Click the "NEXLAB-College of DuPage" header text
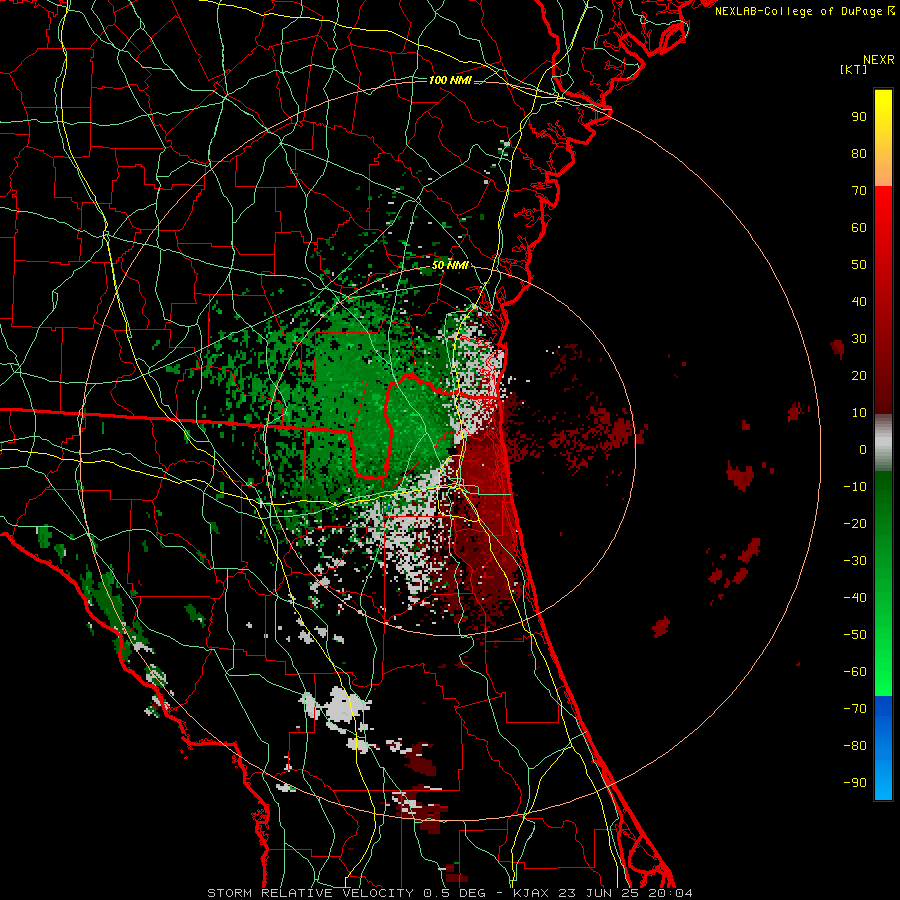Viewport: 900px width, 900px height. [798, 11]
